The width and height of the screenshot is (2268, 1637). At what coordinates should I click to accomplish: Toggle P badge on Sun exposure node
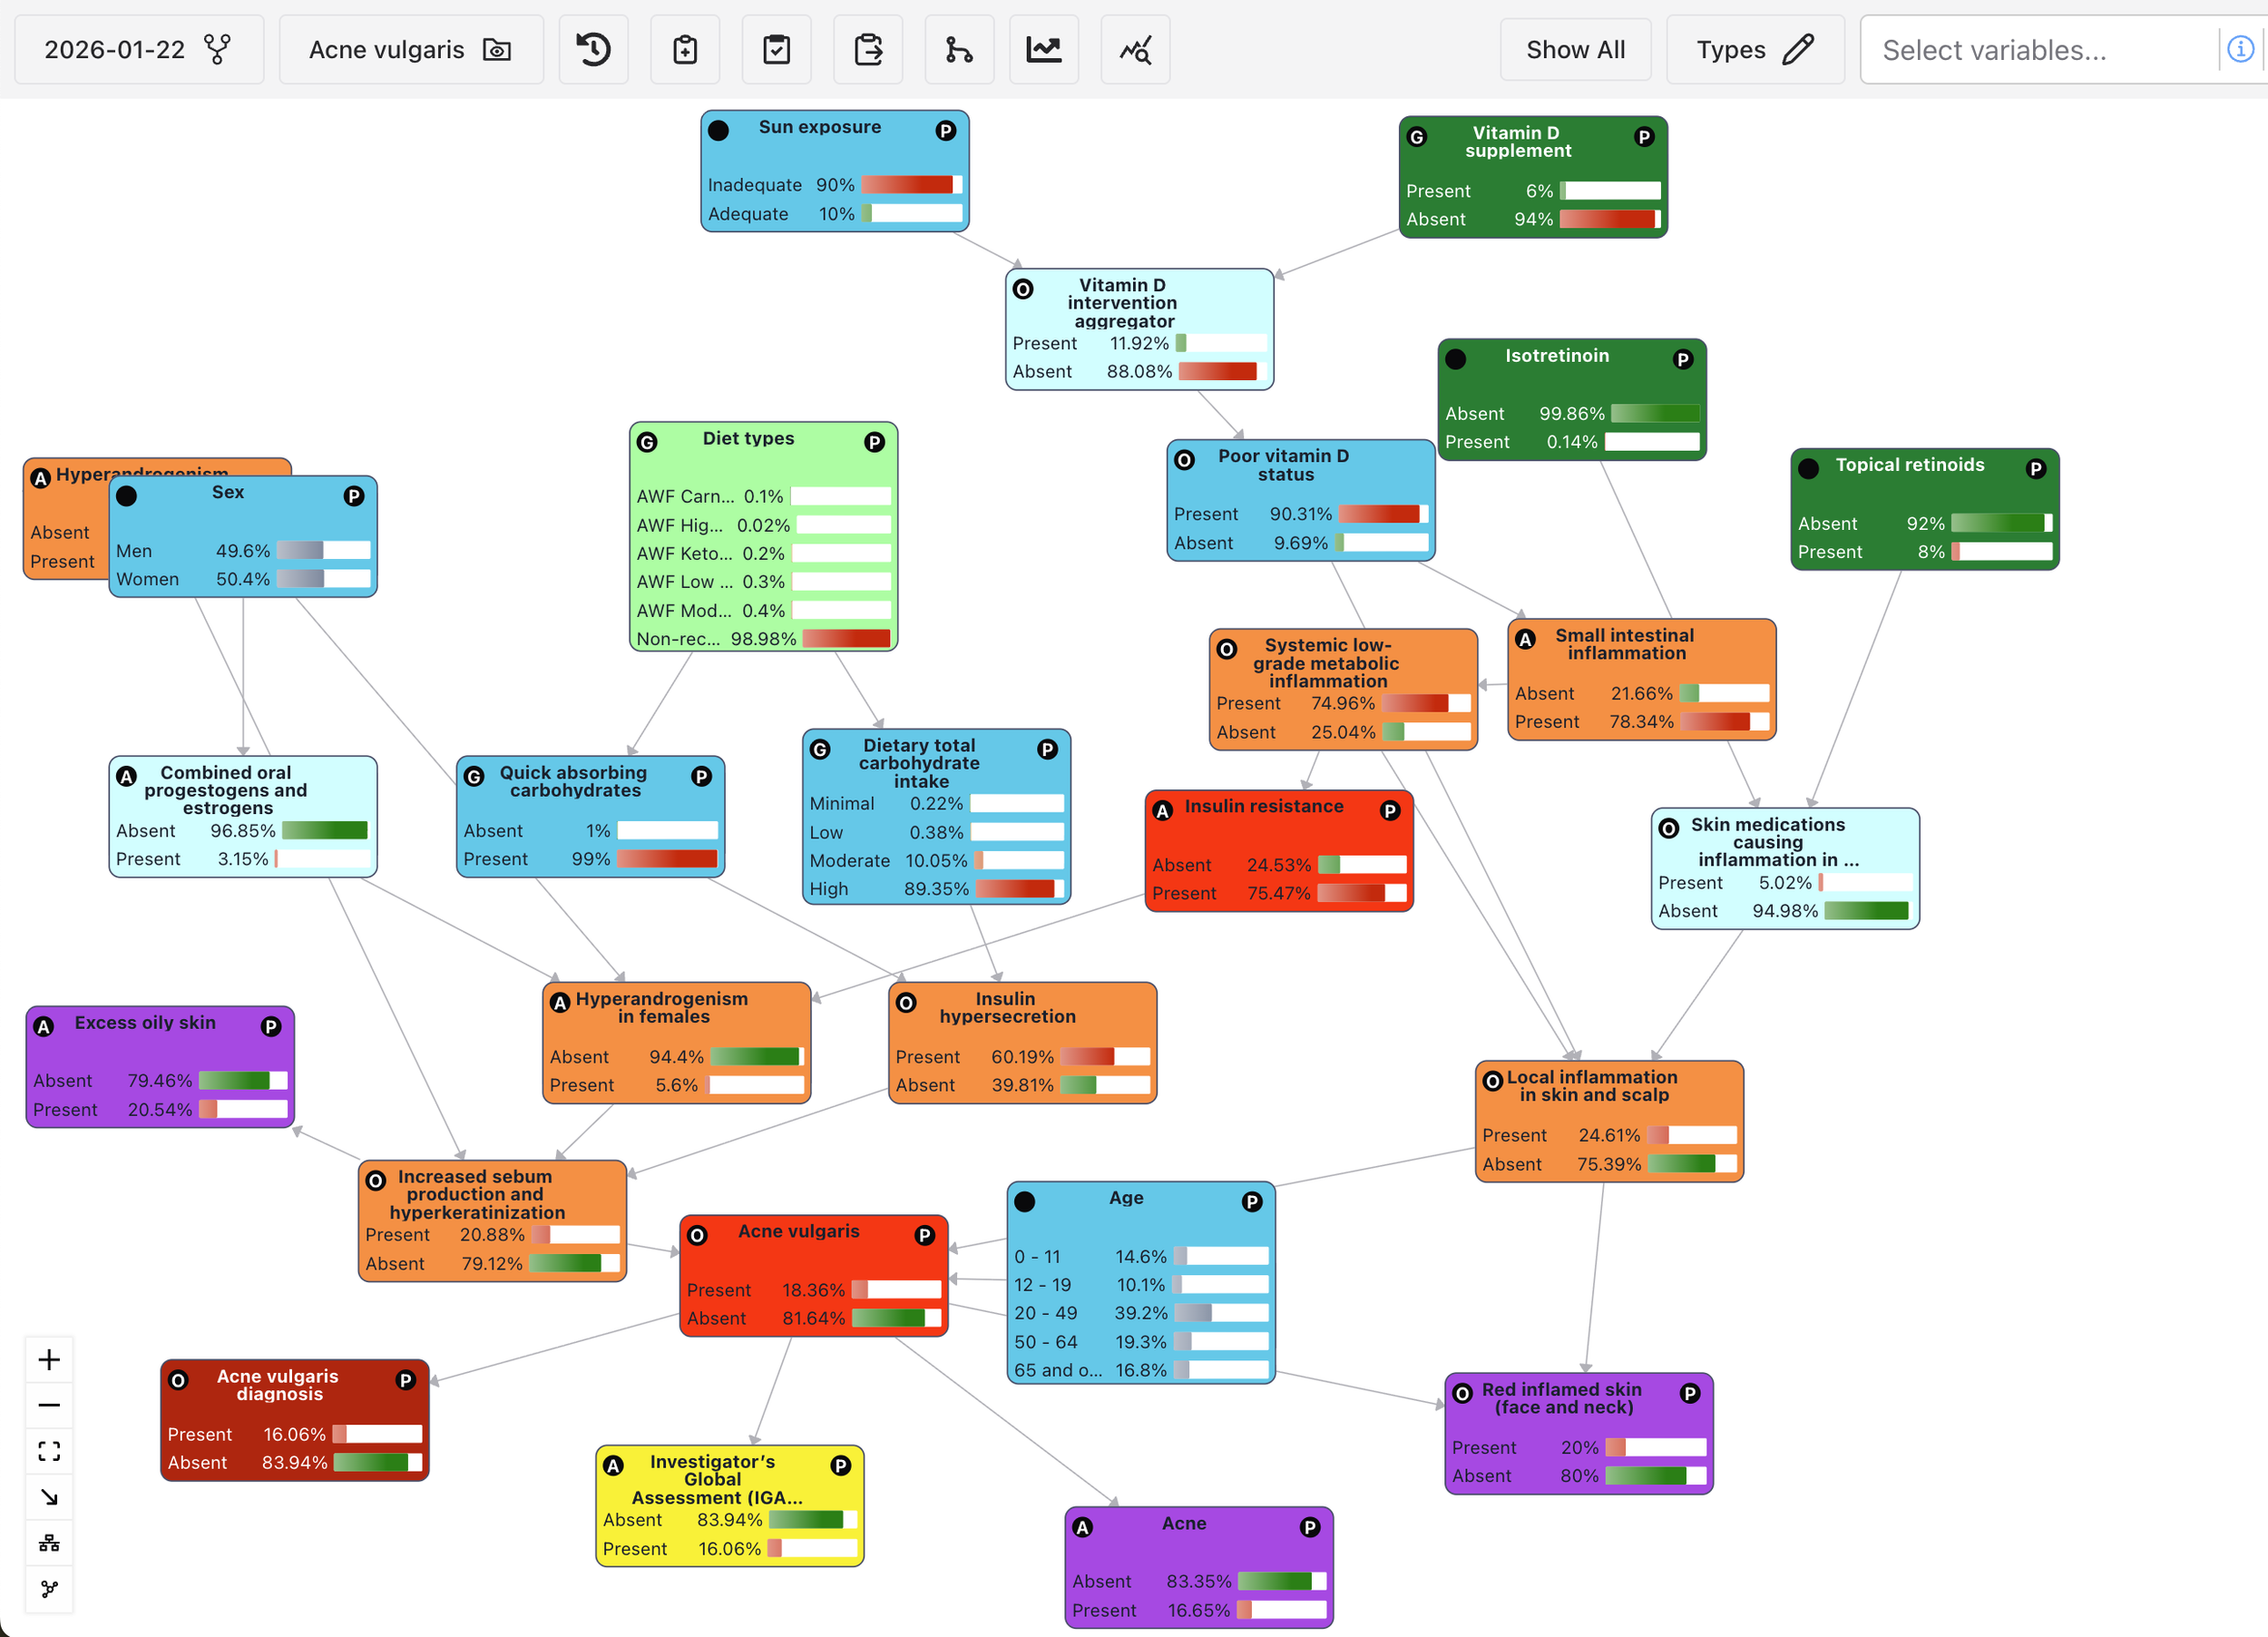pos(945,130)
